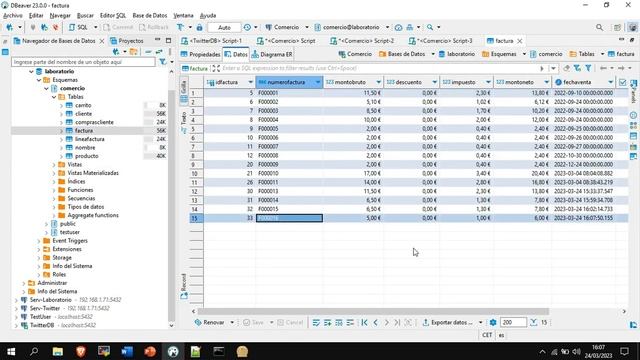Viewport: 640px width, 360px height.
Task: Open File Explorer from taskbar
Action: 58,351
